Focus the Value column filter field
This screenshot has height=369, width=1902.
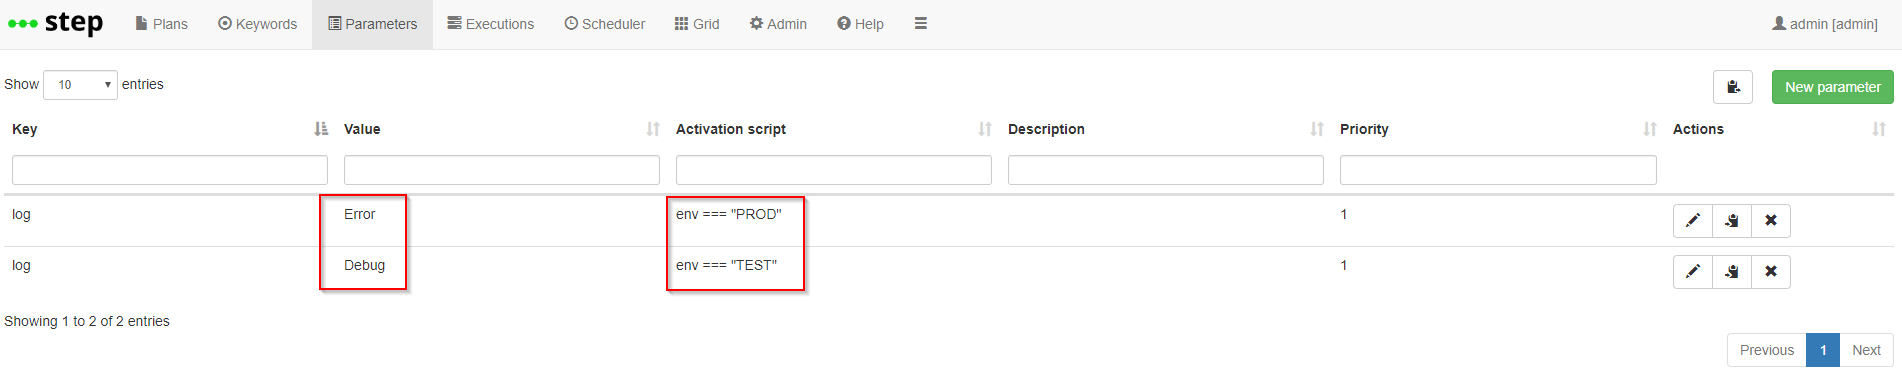click(x=502, y=170)
